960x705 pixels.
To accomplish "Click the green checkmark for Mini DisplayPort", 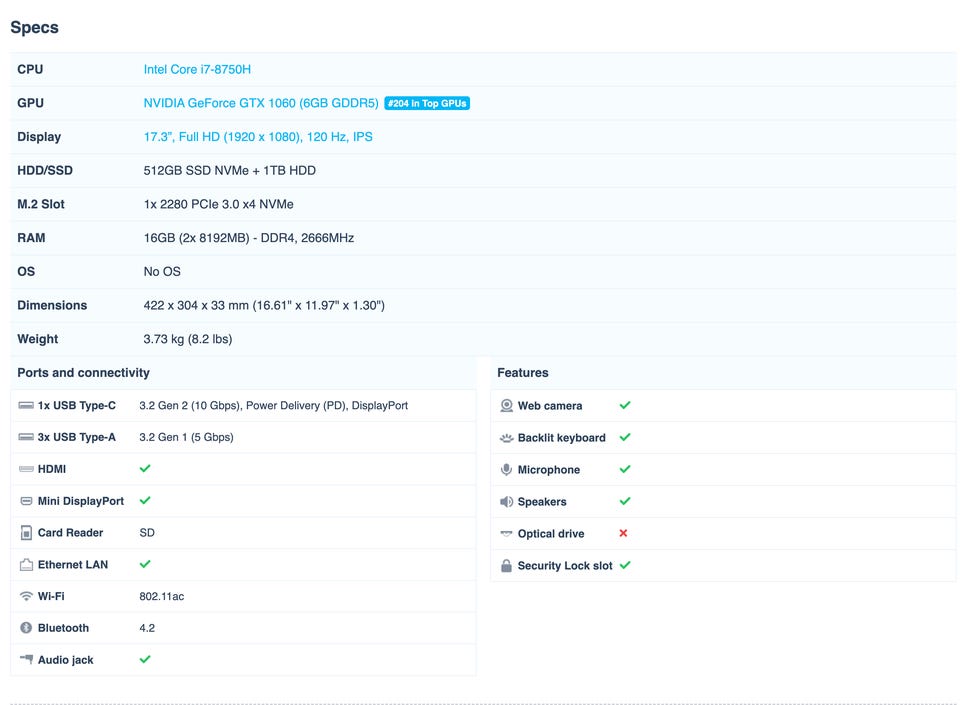I will tap(145, 501).
